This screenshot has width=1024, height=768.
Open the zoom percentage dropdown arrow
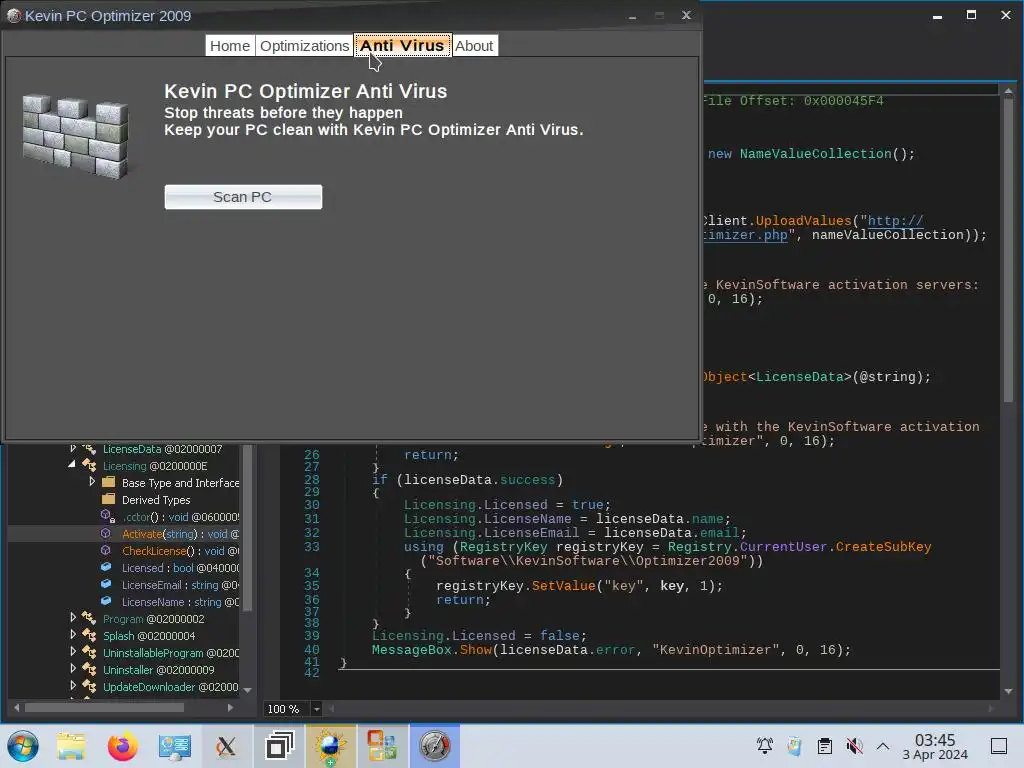point(317,709)
